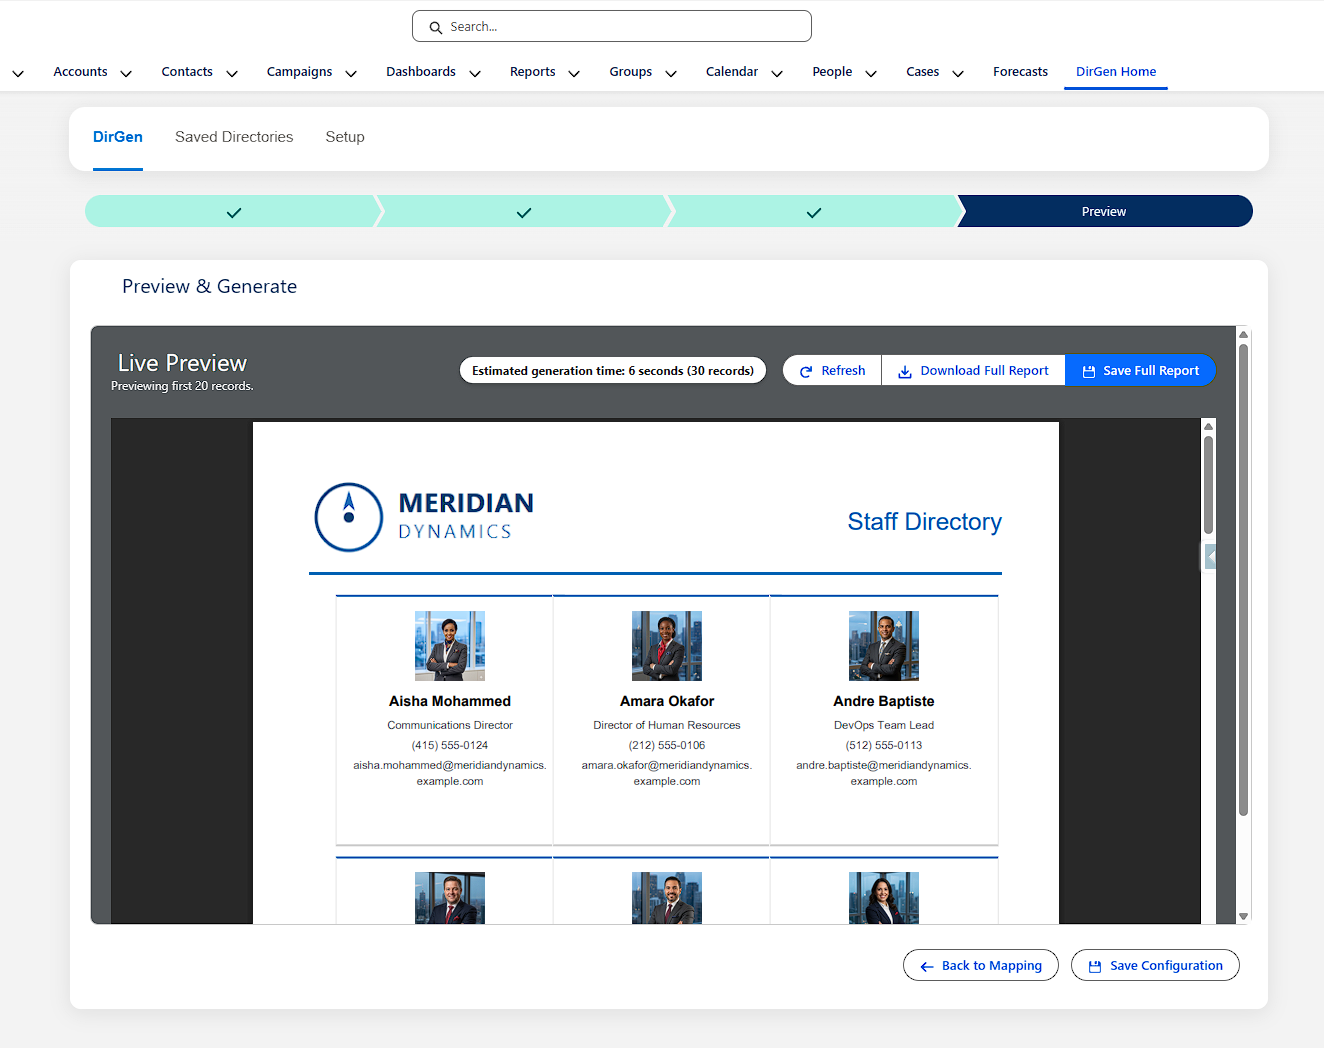
Task: Click the refresh icon in Live Preview
Action: point(804,370)
